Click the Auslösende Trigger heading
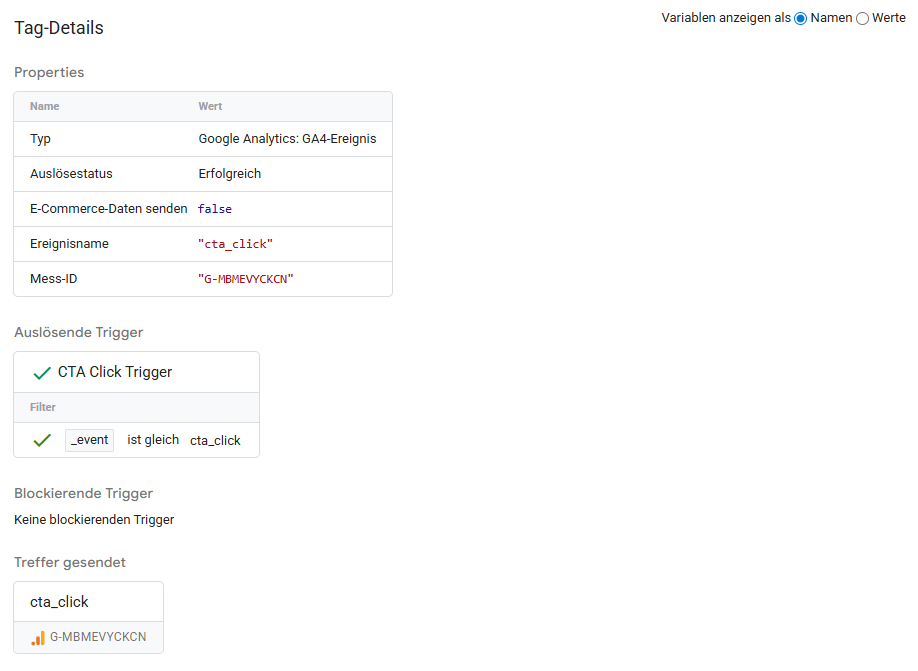Image resolution: width=918 pixels, height=671 pixels. (78, 333)
